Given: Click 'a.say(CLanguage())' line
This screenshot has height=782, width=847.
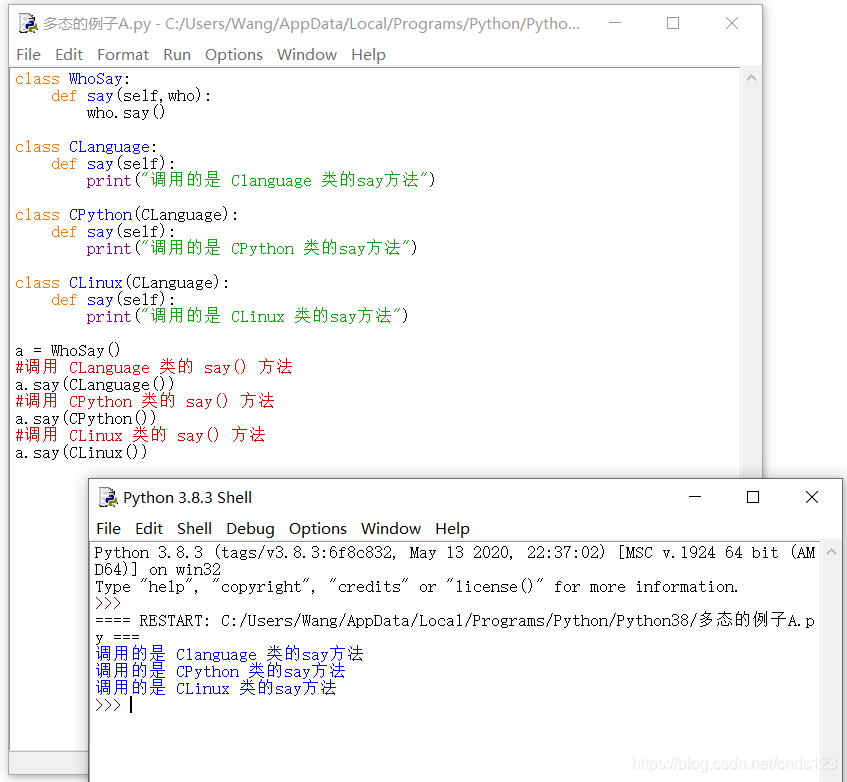Looking at the screenshot, I should pos(95,385).
